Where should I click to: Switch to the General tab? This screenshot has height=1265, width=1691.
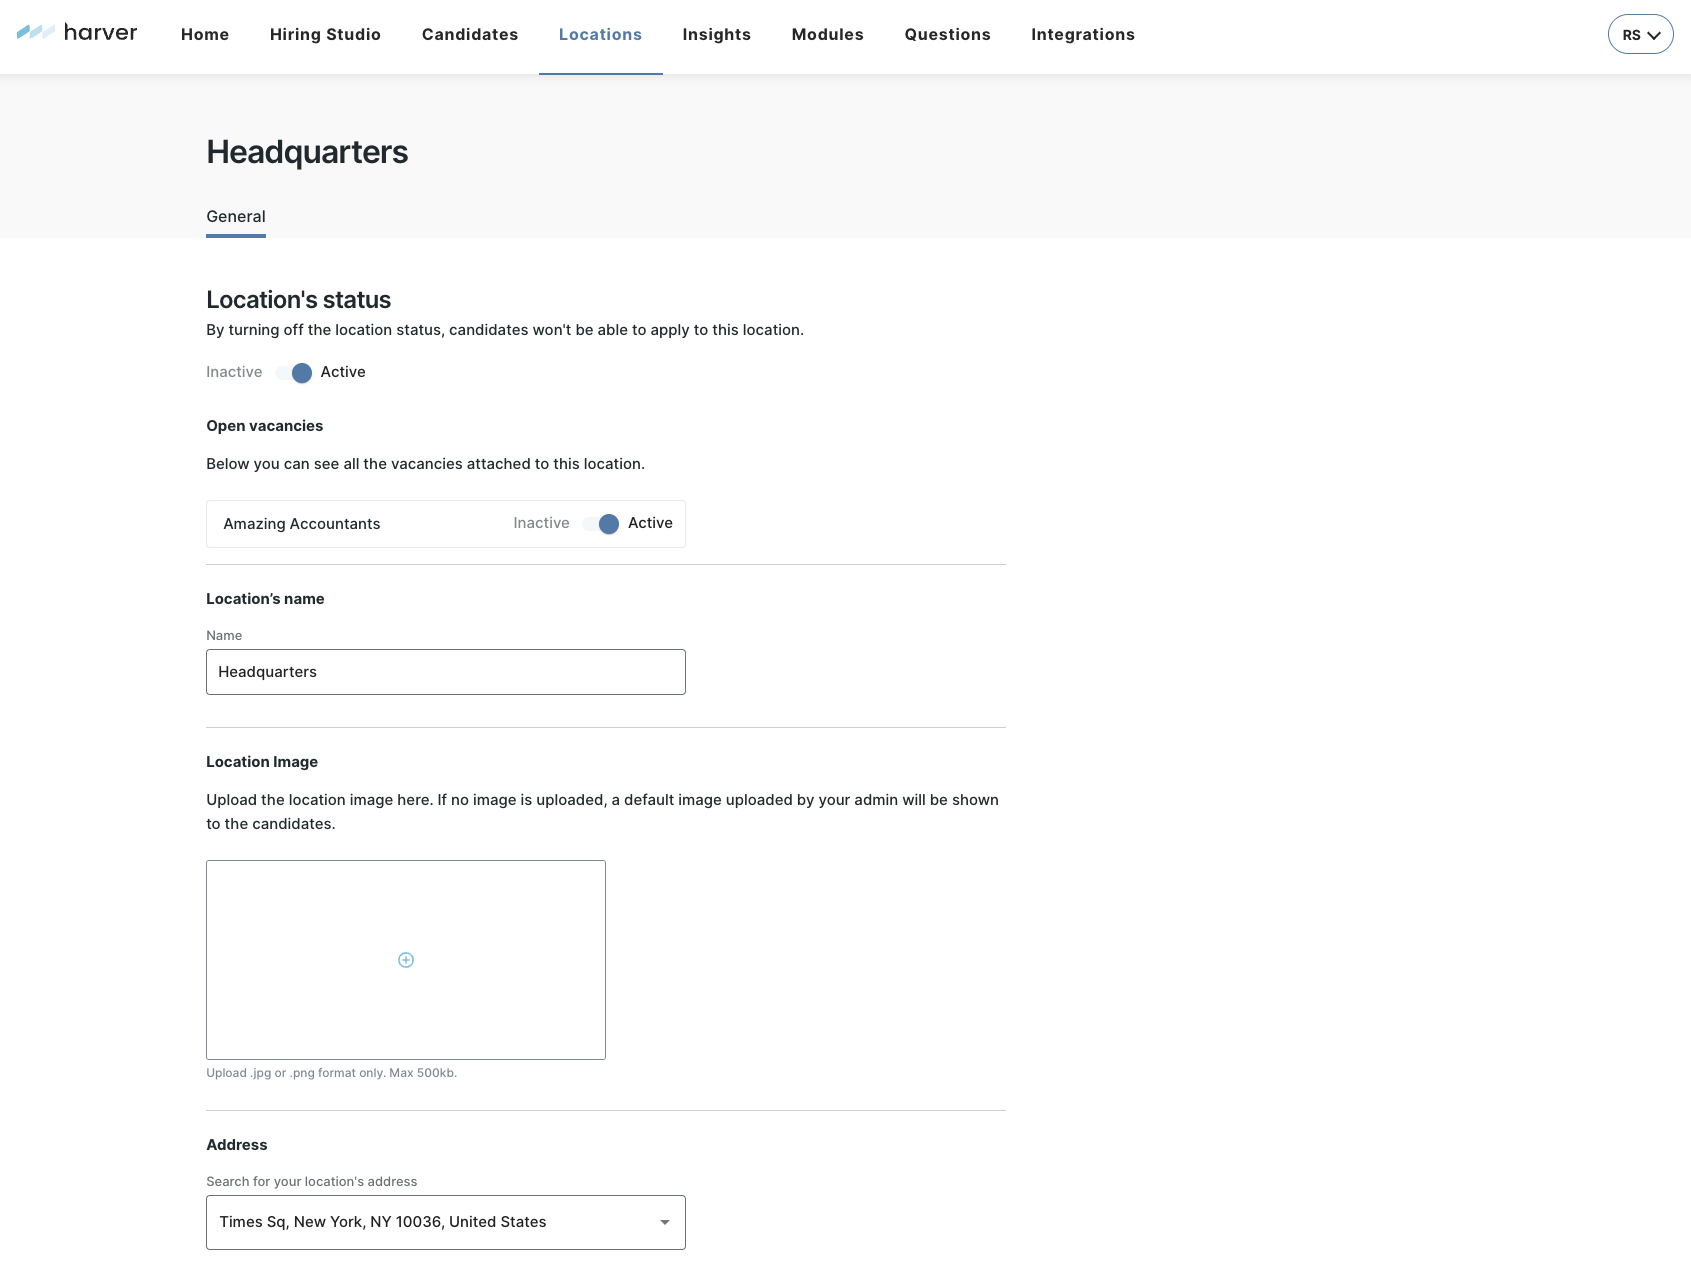[x=236, y=217]
